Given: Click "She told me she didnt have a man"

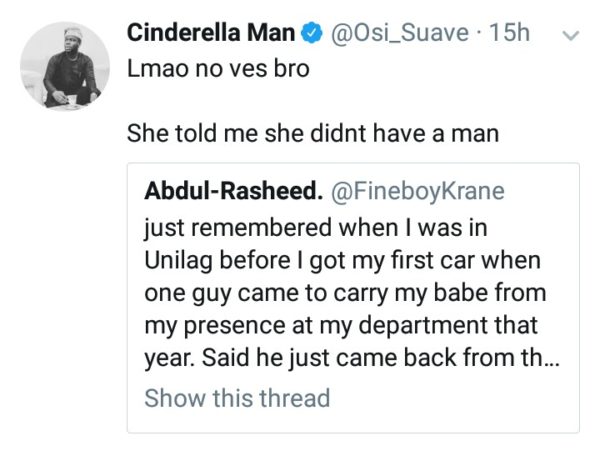Looking at the screenshot, I should [312, 132].
